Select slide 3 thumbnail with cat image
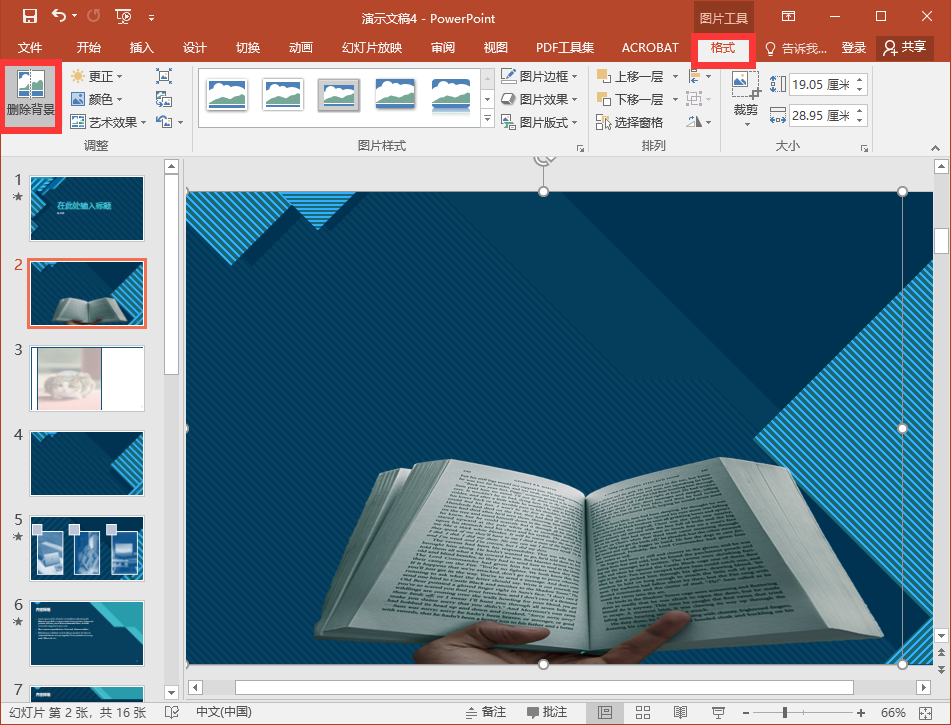 click(87, 378)
